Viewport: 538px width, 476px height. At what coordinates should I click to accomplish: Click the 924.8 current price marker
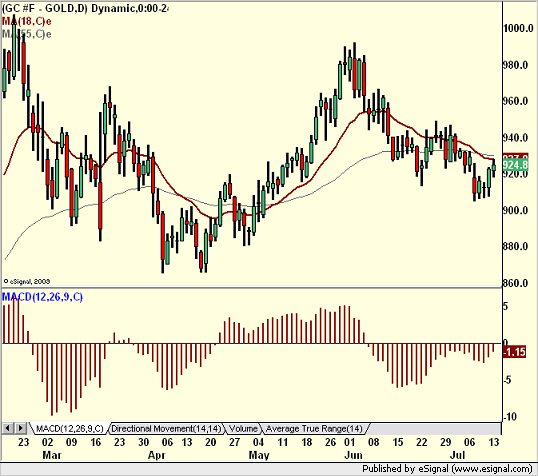(515, 165)
